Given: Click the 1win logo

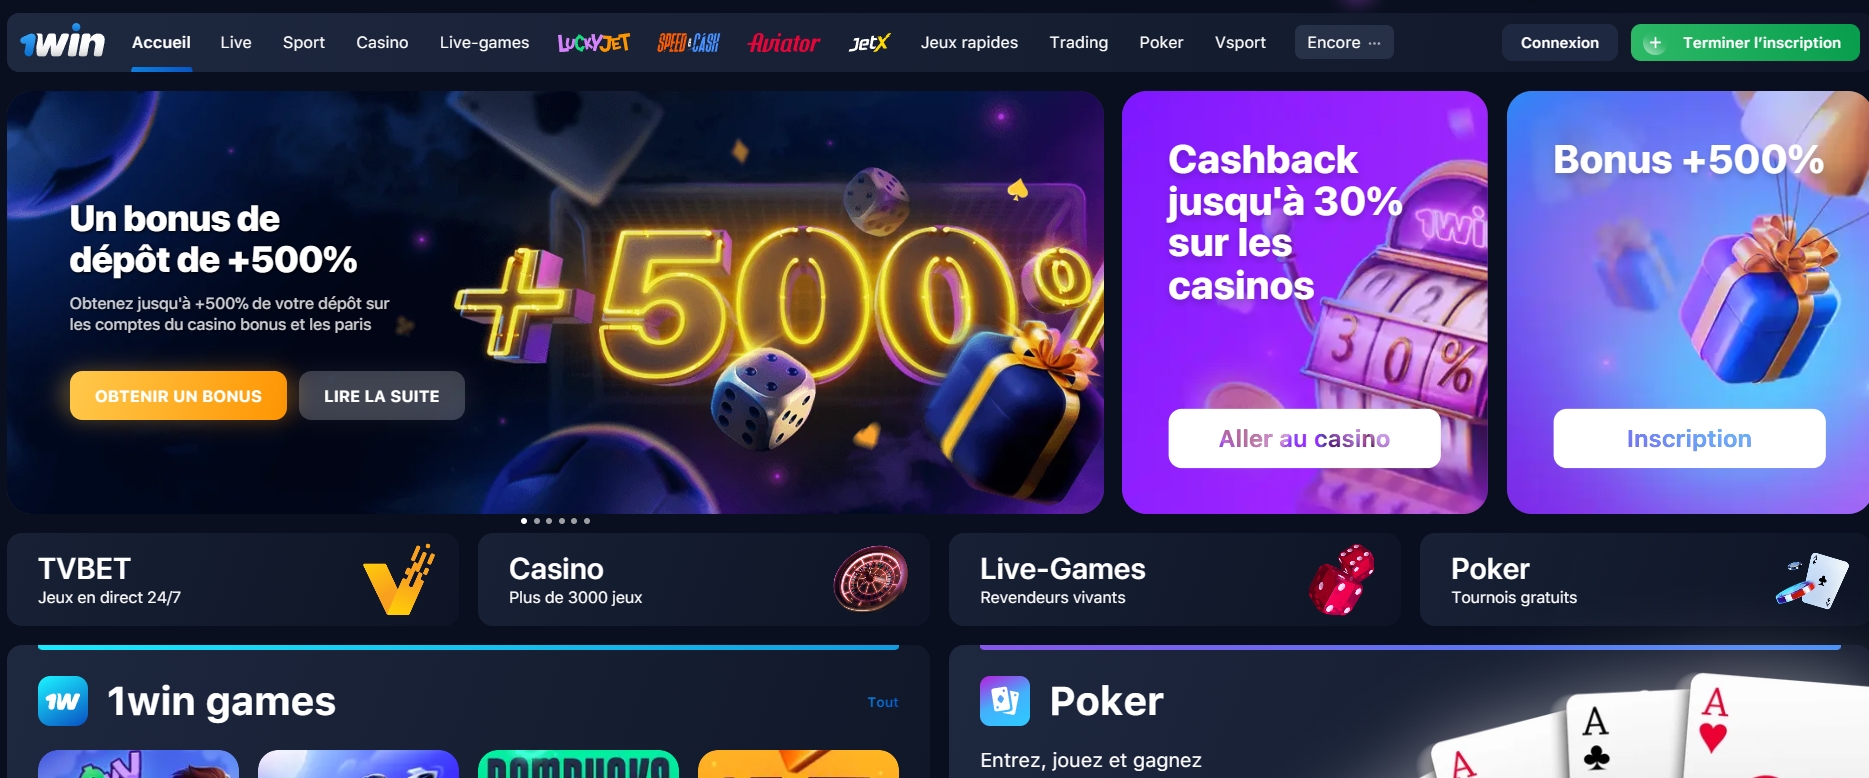Looking at the screenshot, I should tap(62, 42).
